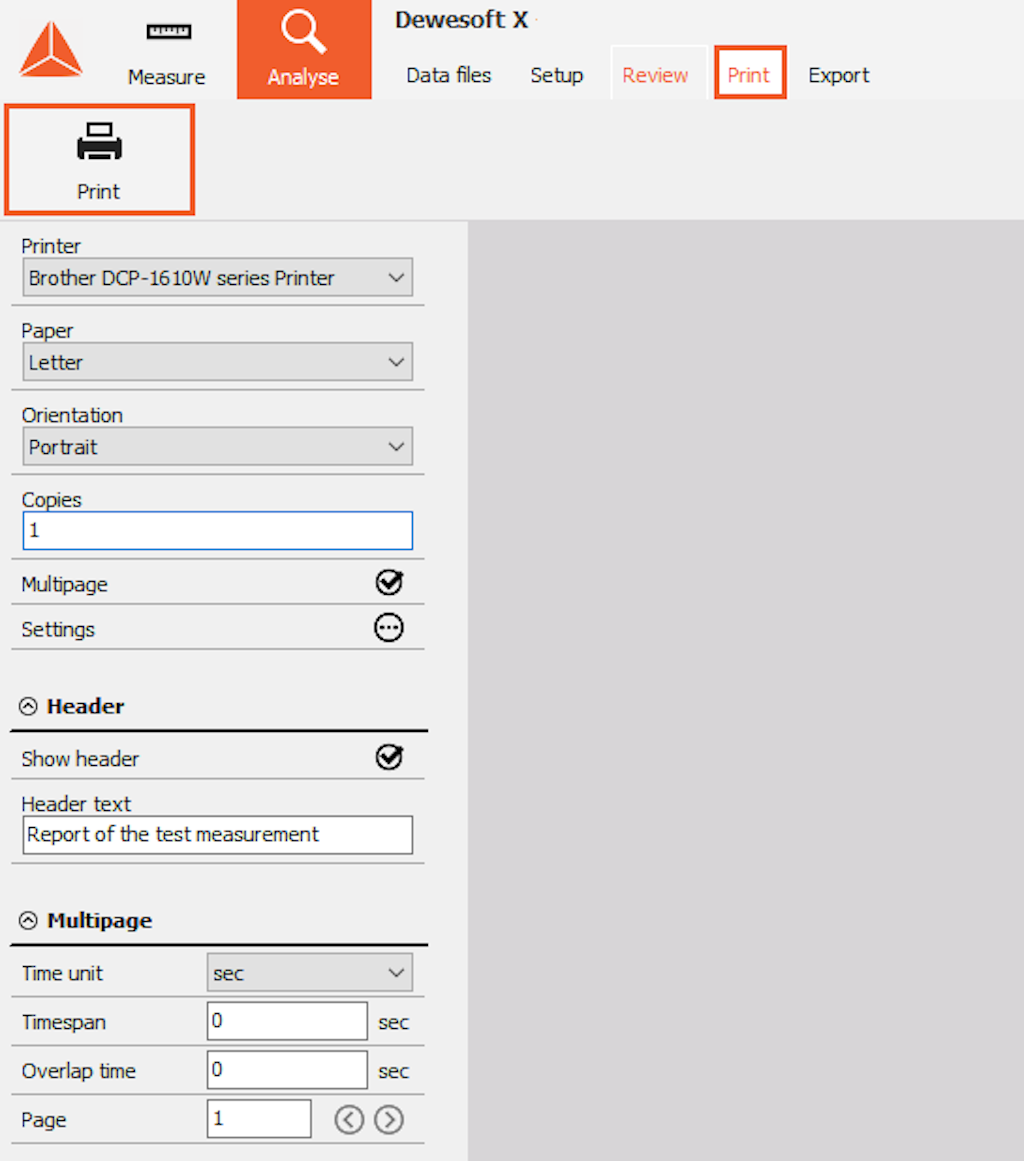The image size is (1024, 1161).
Task: Click the Dewesoft X title text
Action: pos(461,20)
